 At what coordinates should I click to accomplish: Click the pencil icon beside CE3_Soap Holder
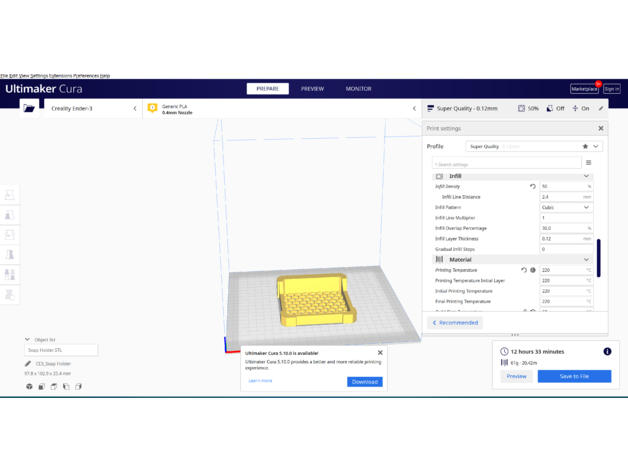(28, 364)
